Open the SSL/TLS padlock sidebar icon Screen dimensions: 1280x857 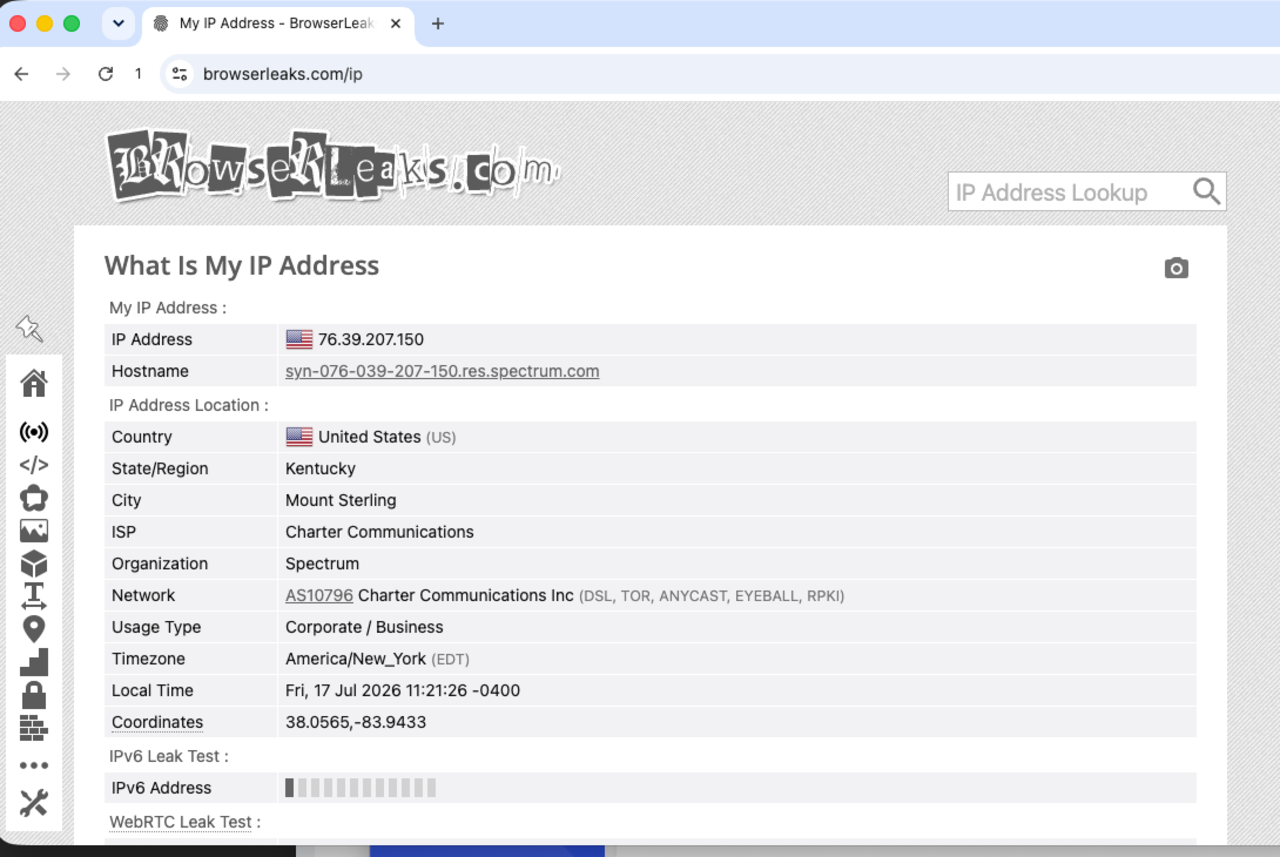coord(34,695)
